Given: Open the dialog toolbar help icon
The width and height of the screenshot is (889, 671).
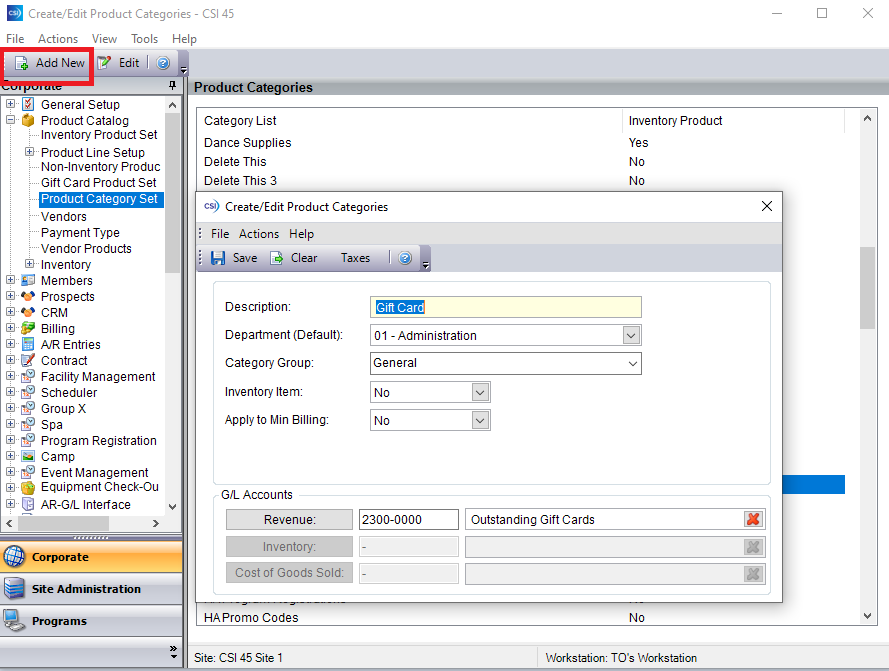Looking at the screenshot, I should point(405,258).
